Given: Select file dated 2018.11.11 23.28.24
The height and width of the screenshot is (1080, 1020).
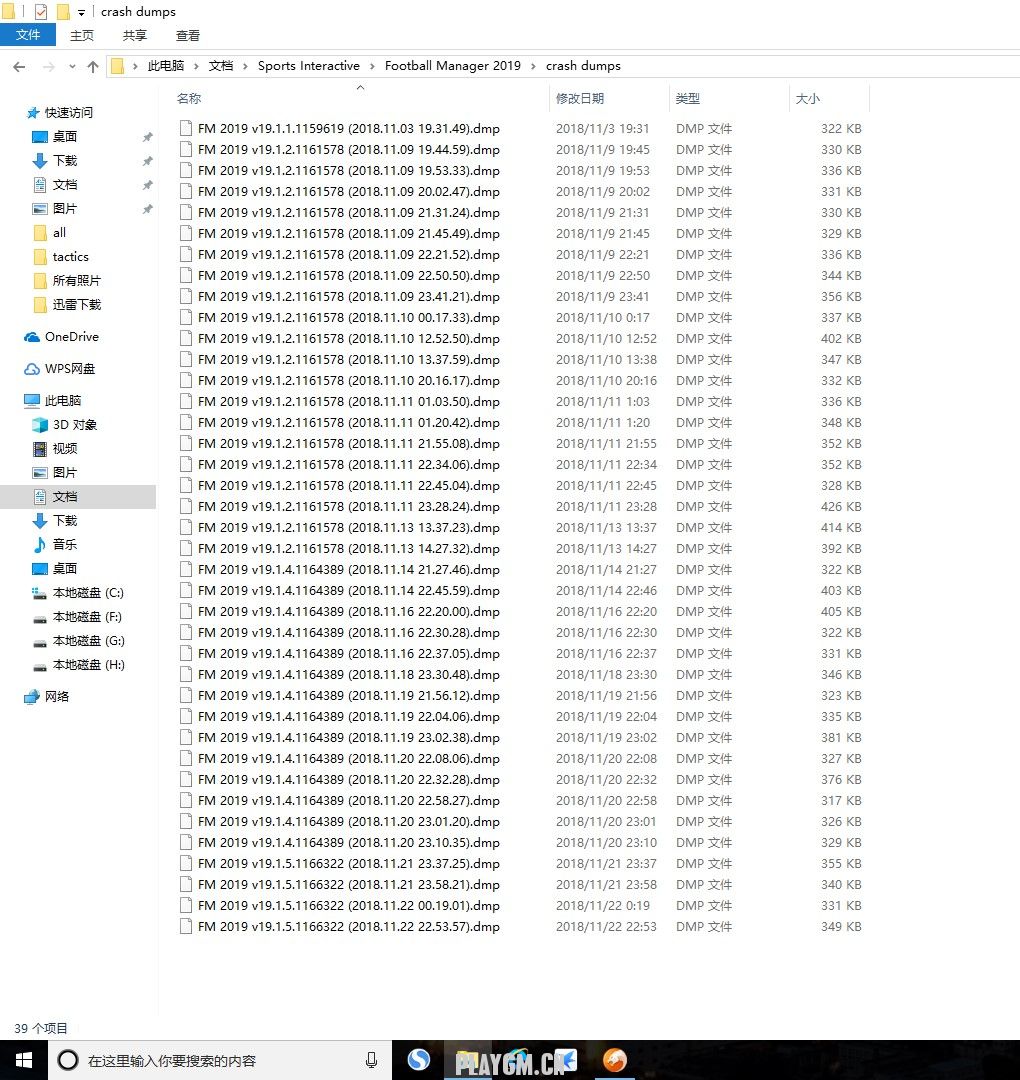Looking at the screenshot, I should click(x=348, y=507).
